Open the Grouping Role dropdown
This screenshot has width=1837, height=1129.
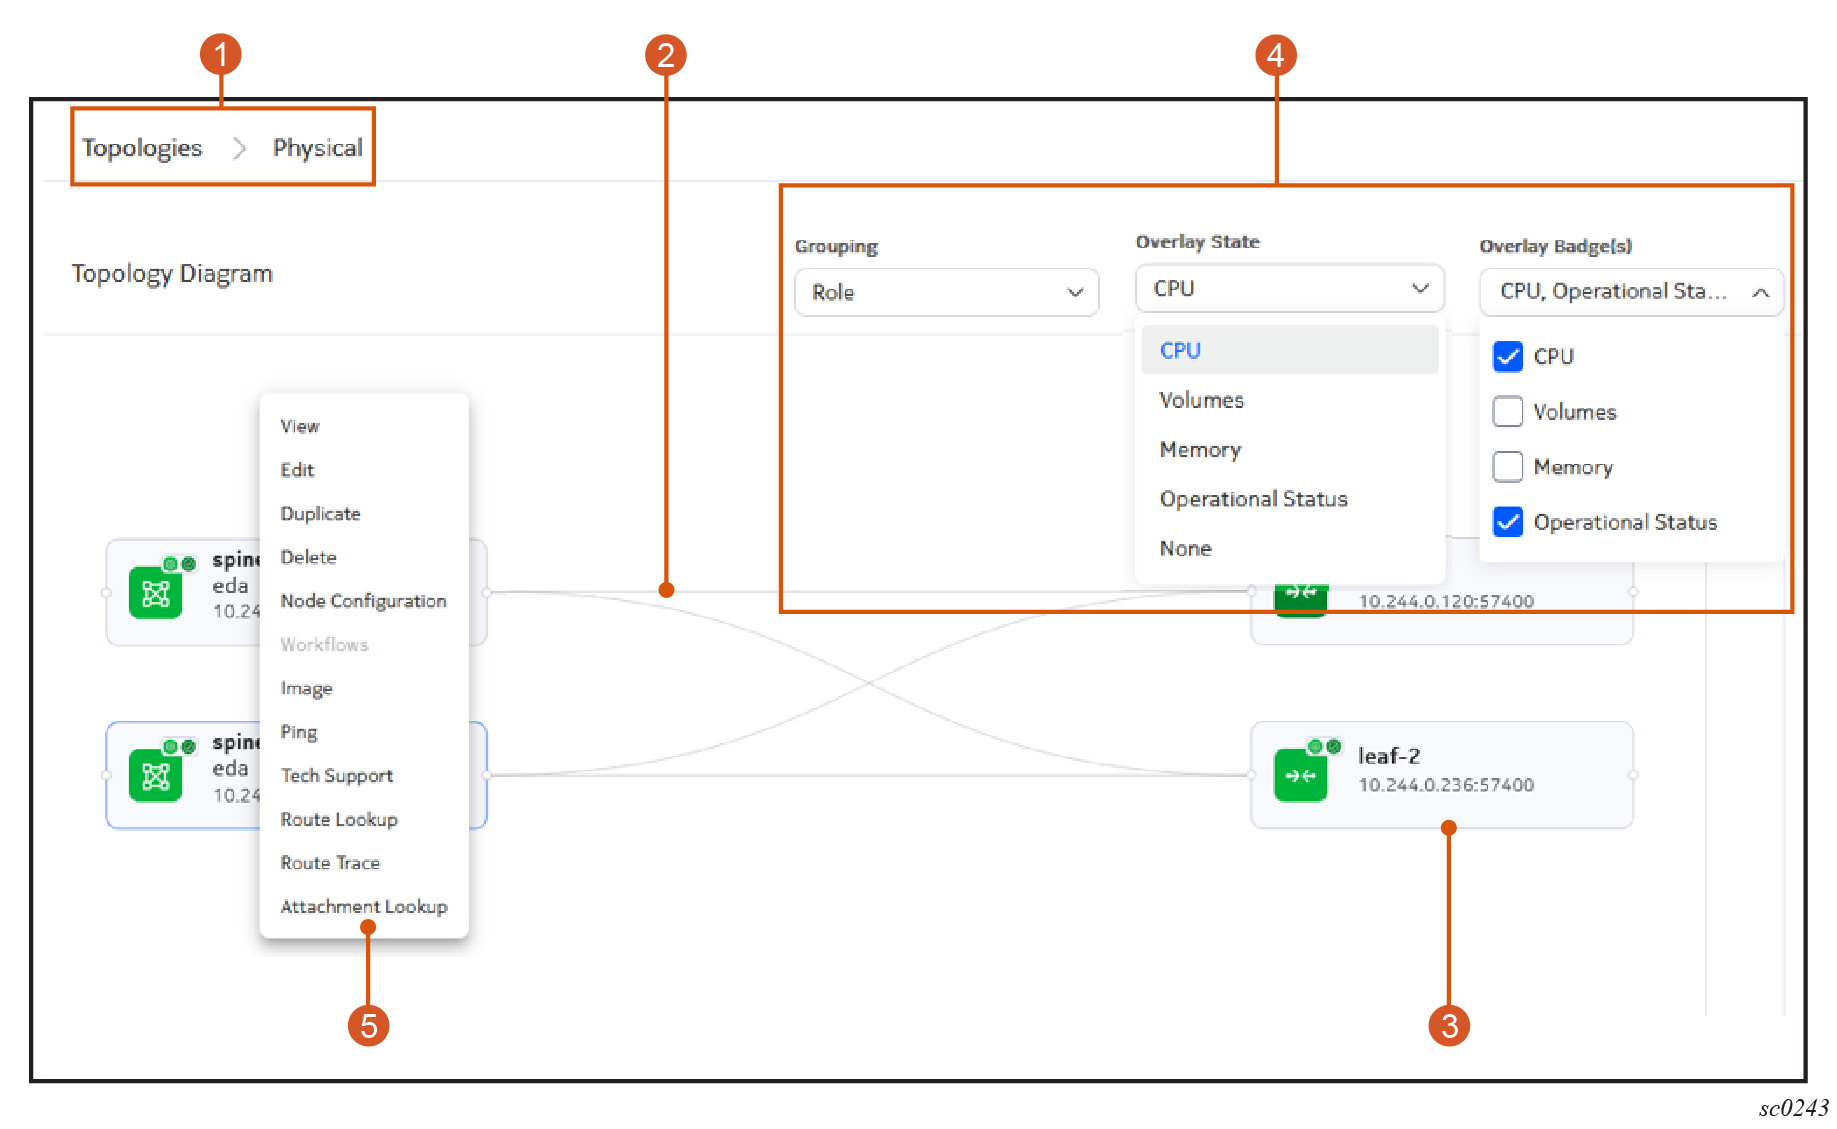pos(946,292)
